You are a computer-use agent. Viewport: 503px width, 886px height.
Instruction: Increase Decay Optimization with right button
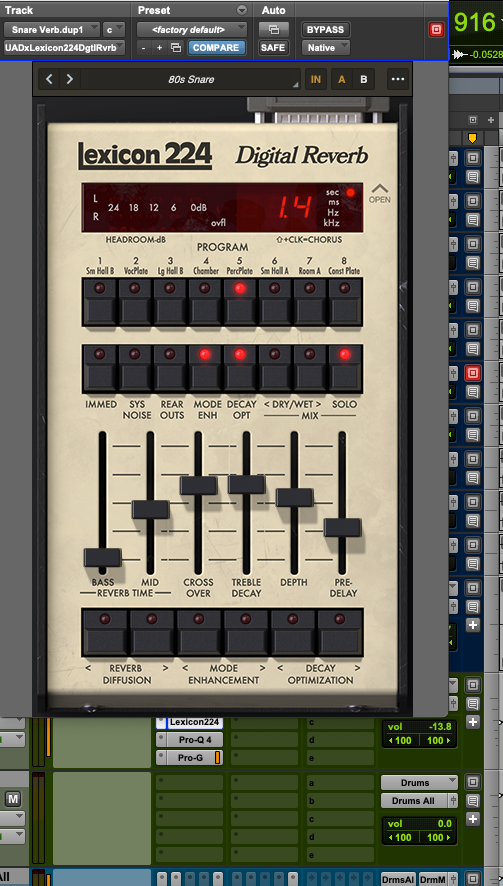pyautogui.click(x=340, y=632)
